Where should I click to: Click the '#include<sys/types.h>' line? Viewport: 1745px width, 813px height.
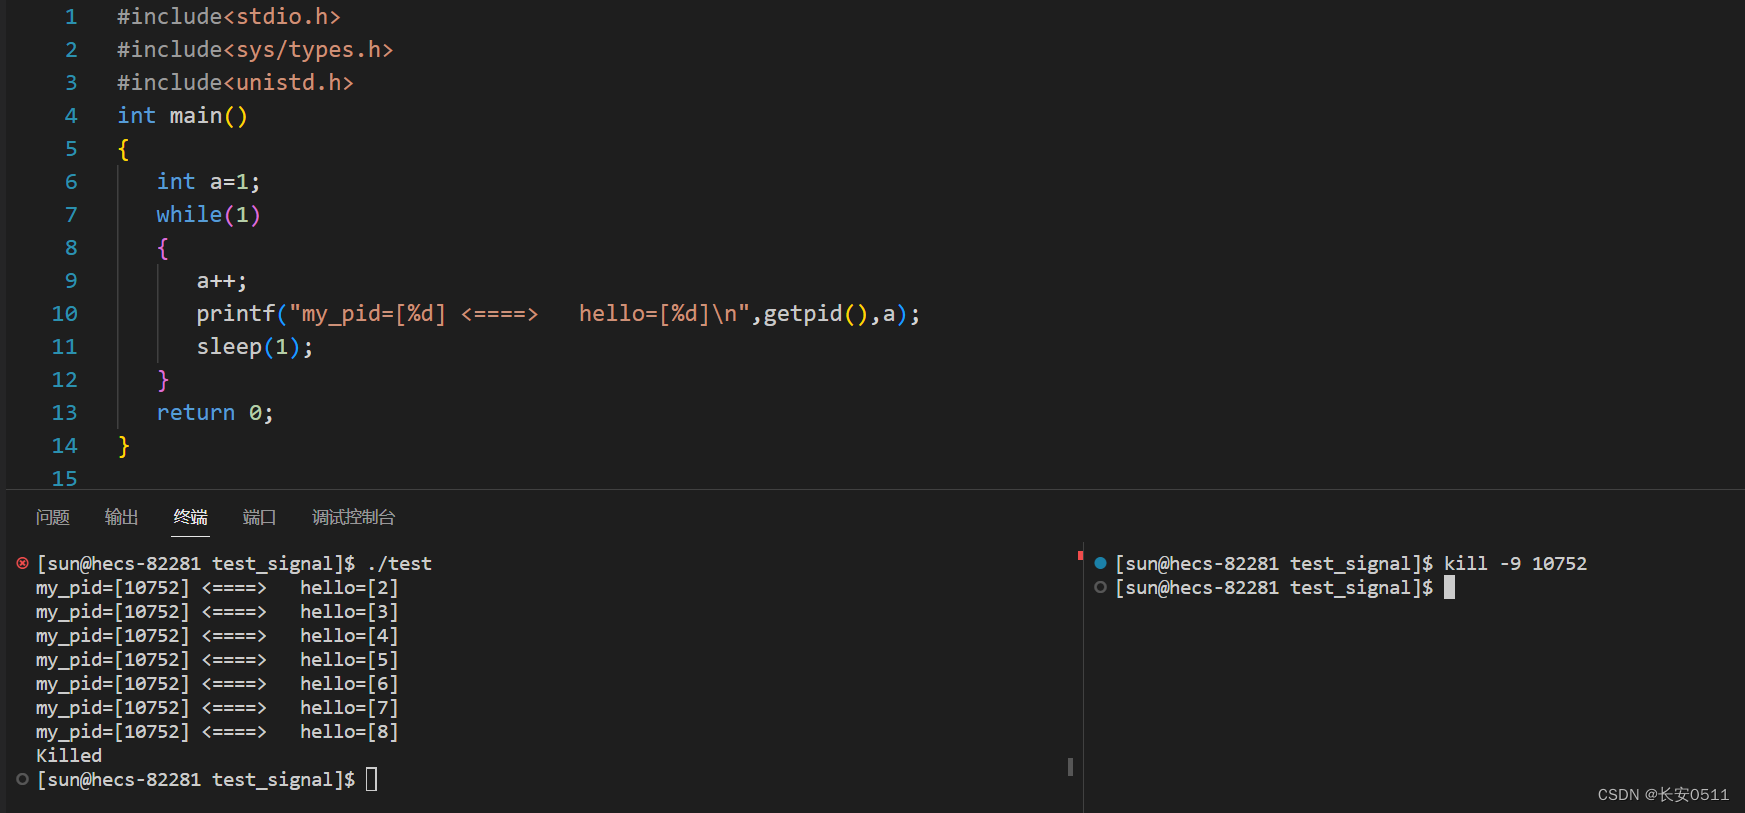[x=255, y=50]
